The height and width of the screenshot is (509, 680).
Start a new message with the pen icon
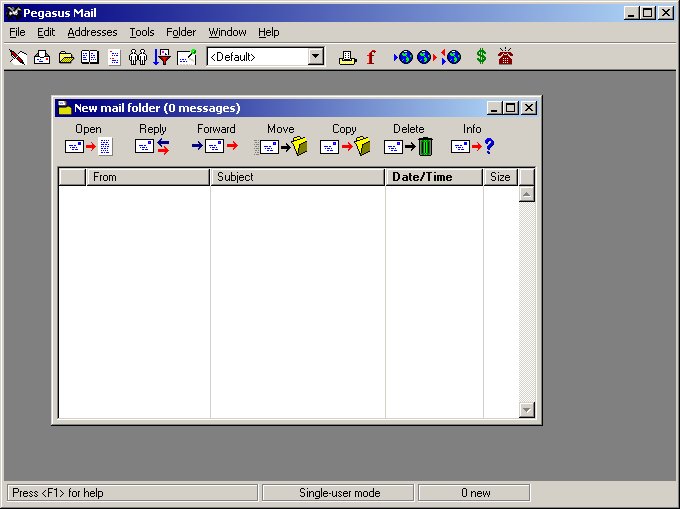click(18, 57)
